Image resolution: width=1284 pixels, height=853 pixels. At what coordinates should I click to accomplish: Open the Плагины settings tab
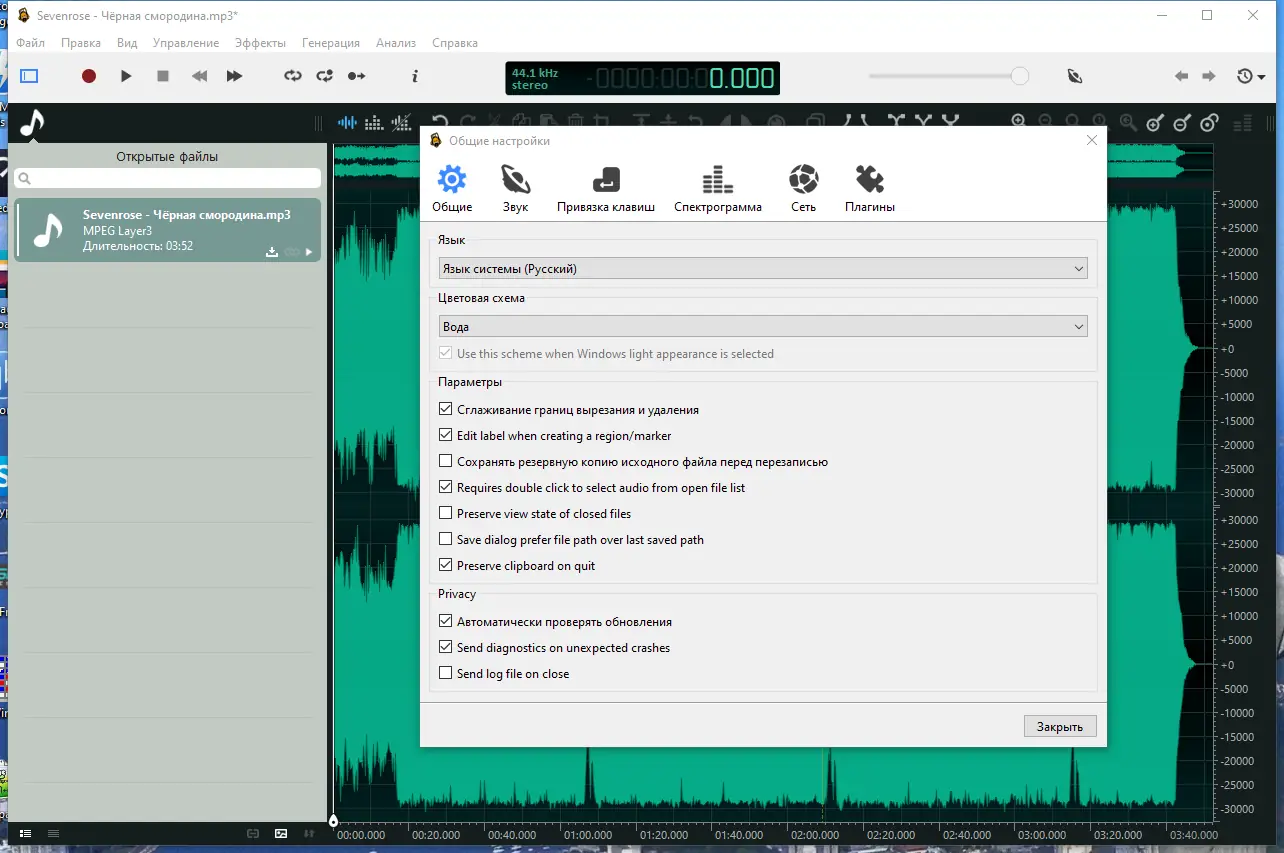tap(870, 189)
